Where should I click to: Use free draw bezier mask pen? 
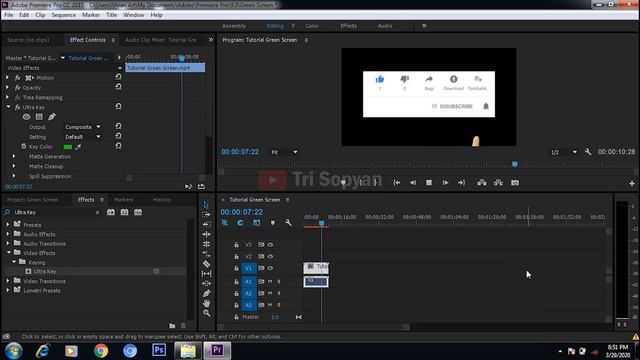coord(52,117)
